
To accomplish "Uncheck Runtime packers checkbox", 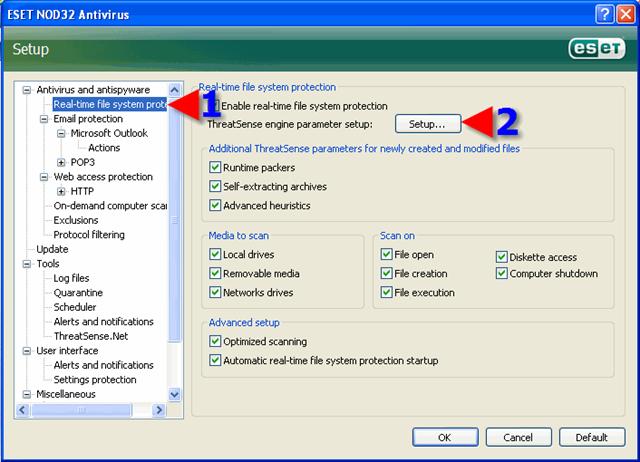I will pos(215,168).
